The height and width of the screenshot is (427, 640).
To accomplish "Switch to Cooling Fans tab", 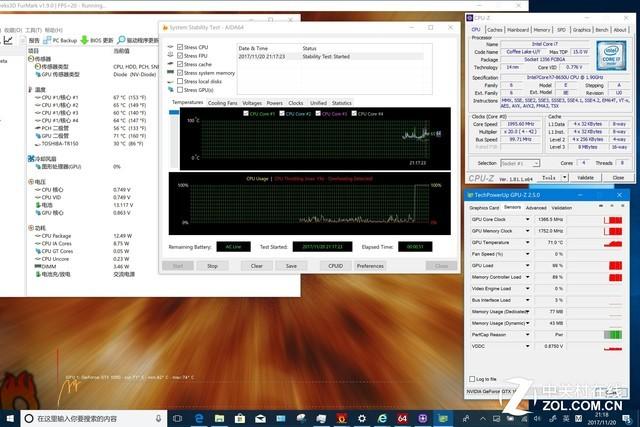I will pos(222,102).
